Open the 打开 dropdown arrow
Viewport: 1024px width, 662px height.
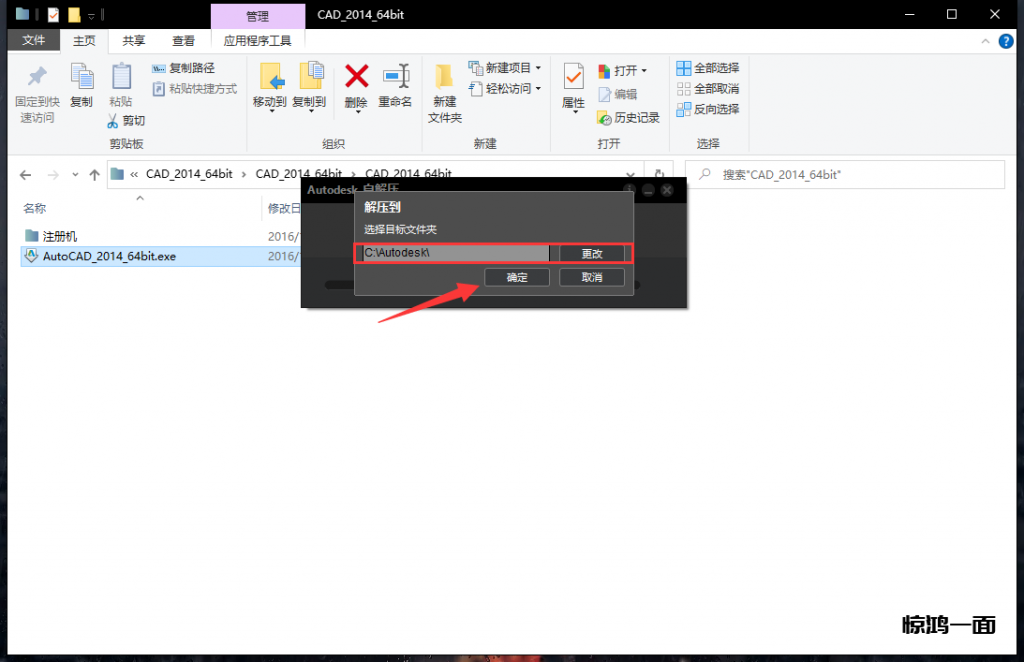[644, 71]
